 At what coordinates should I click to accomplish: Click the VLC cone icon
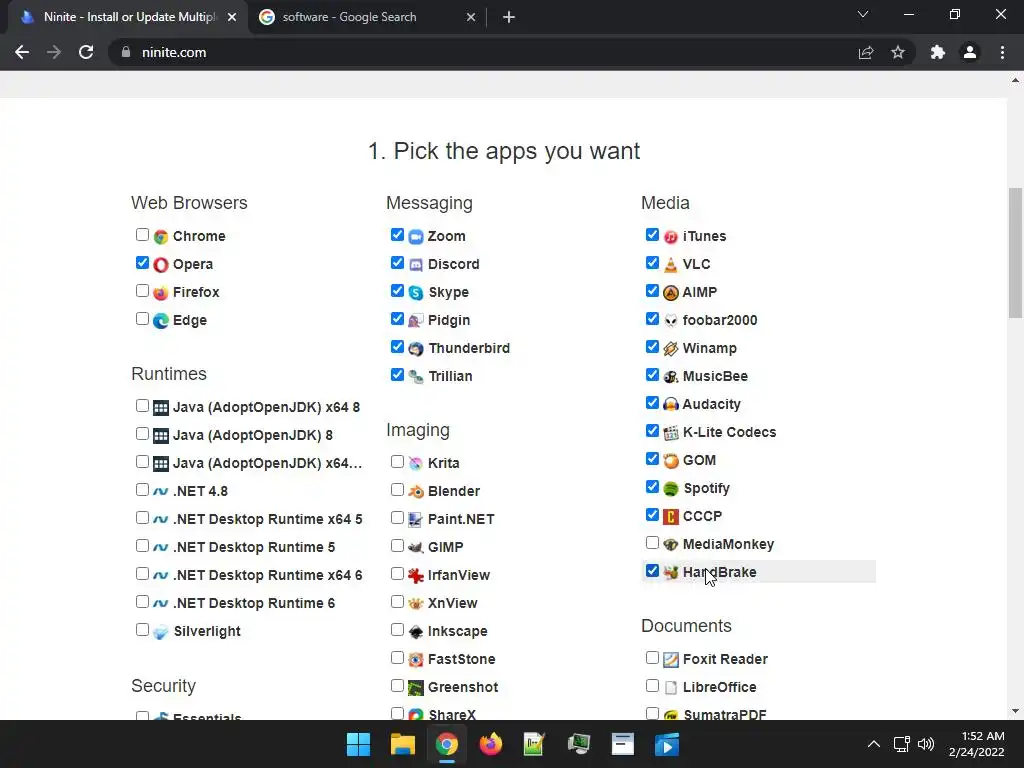671,264
